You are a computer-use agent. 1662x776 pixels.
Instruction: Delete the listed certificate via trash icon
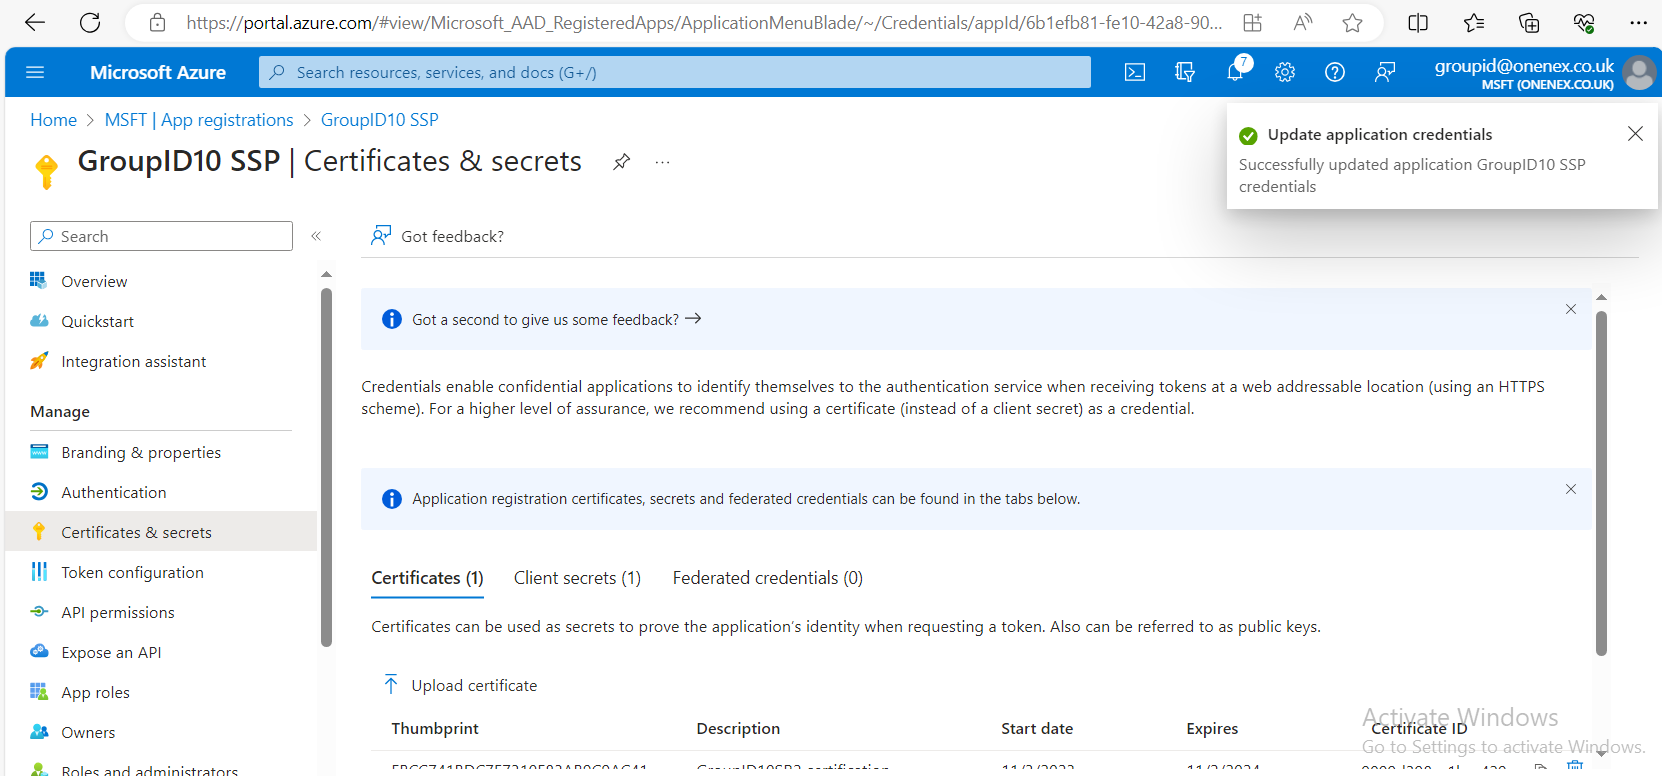[x=1575, y=766]
